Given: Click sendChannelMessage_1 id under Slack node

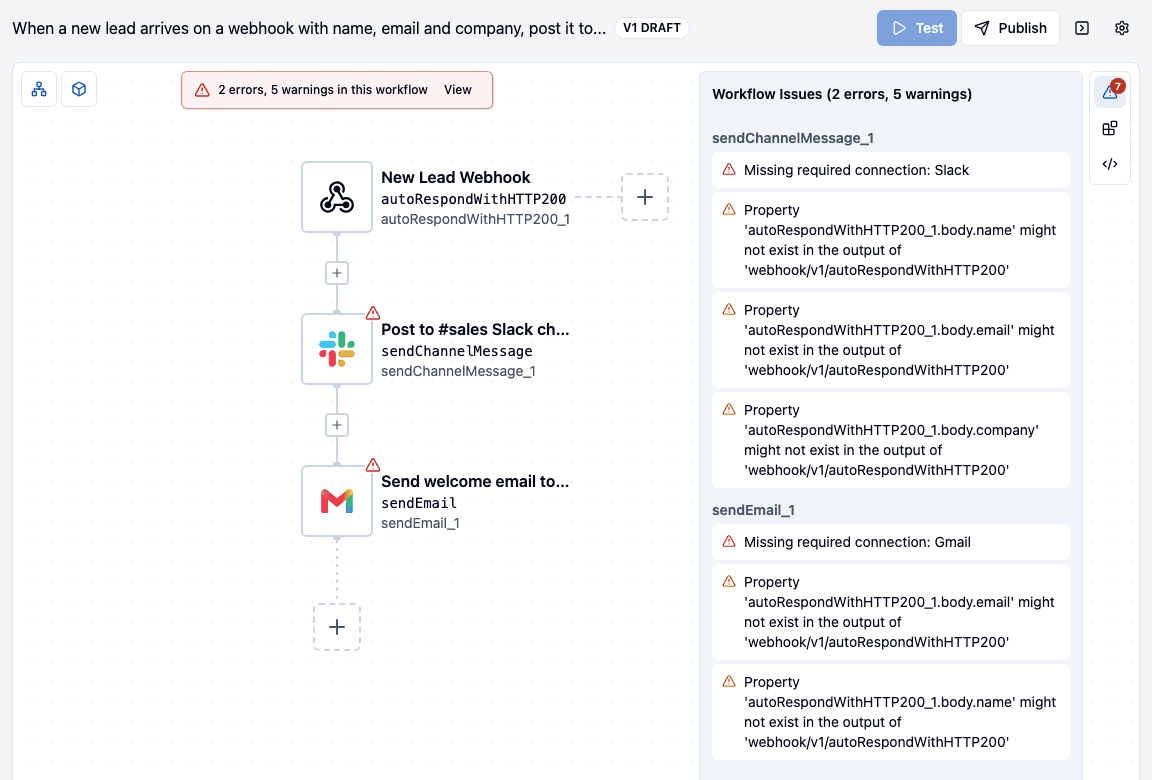Looking at the screenshot, I should click(x=458, y=371).
